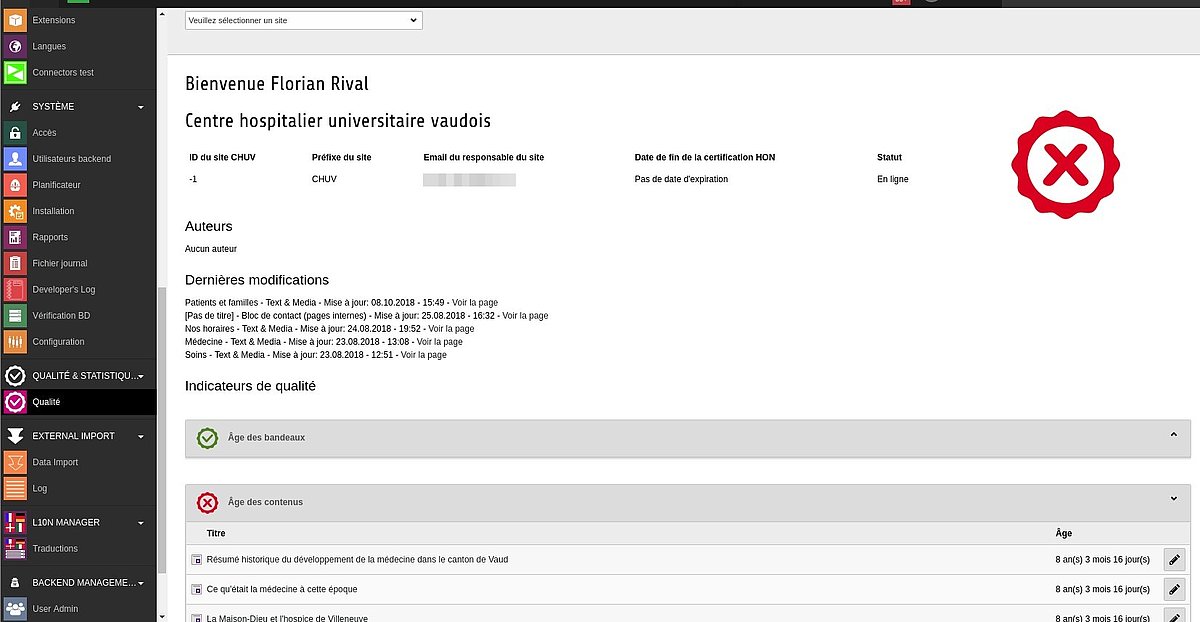This screenshot has width=1200, height=622.
Task: Open the Installation module icon
Action: (14, 211)
